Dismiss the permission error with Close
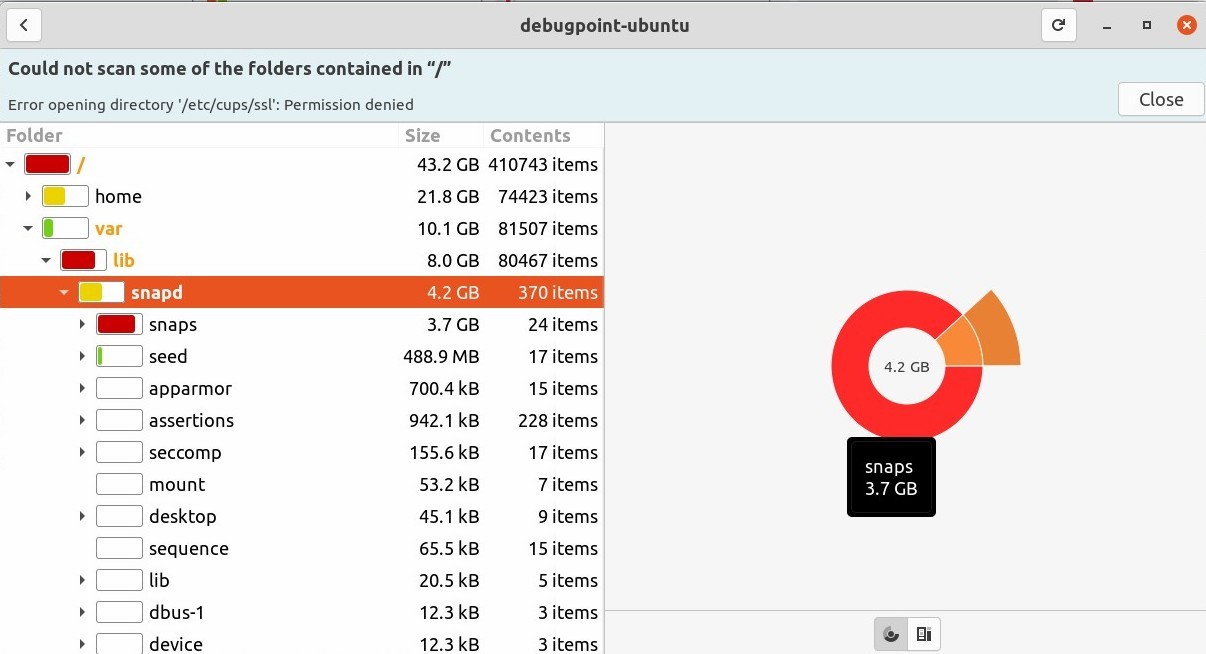The height and width of the screenshot is (654, 1206). 1160,99
